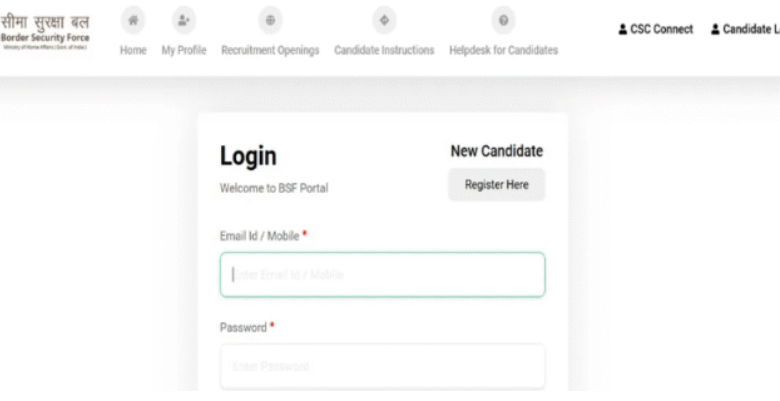Screen dimensions: 780x401
Task: Open Helpdesk for Candidates label
Action: pos(503,50)
